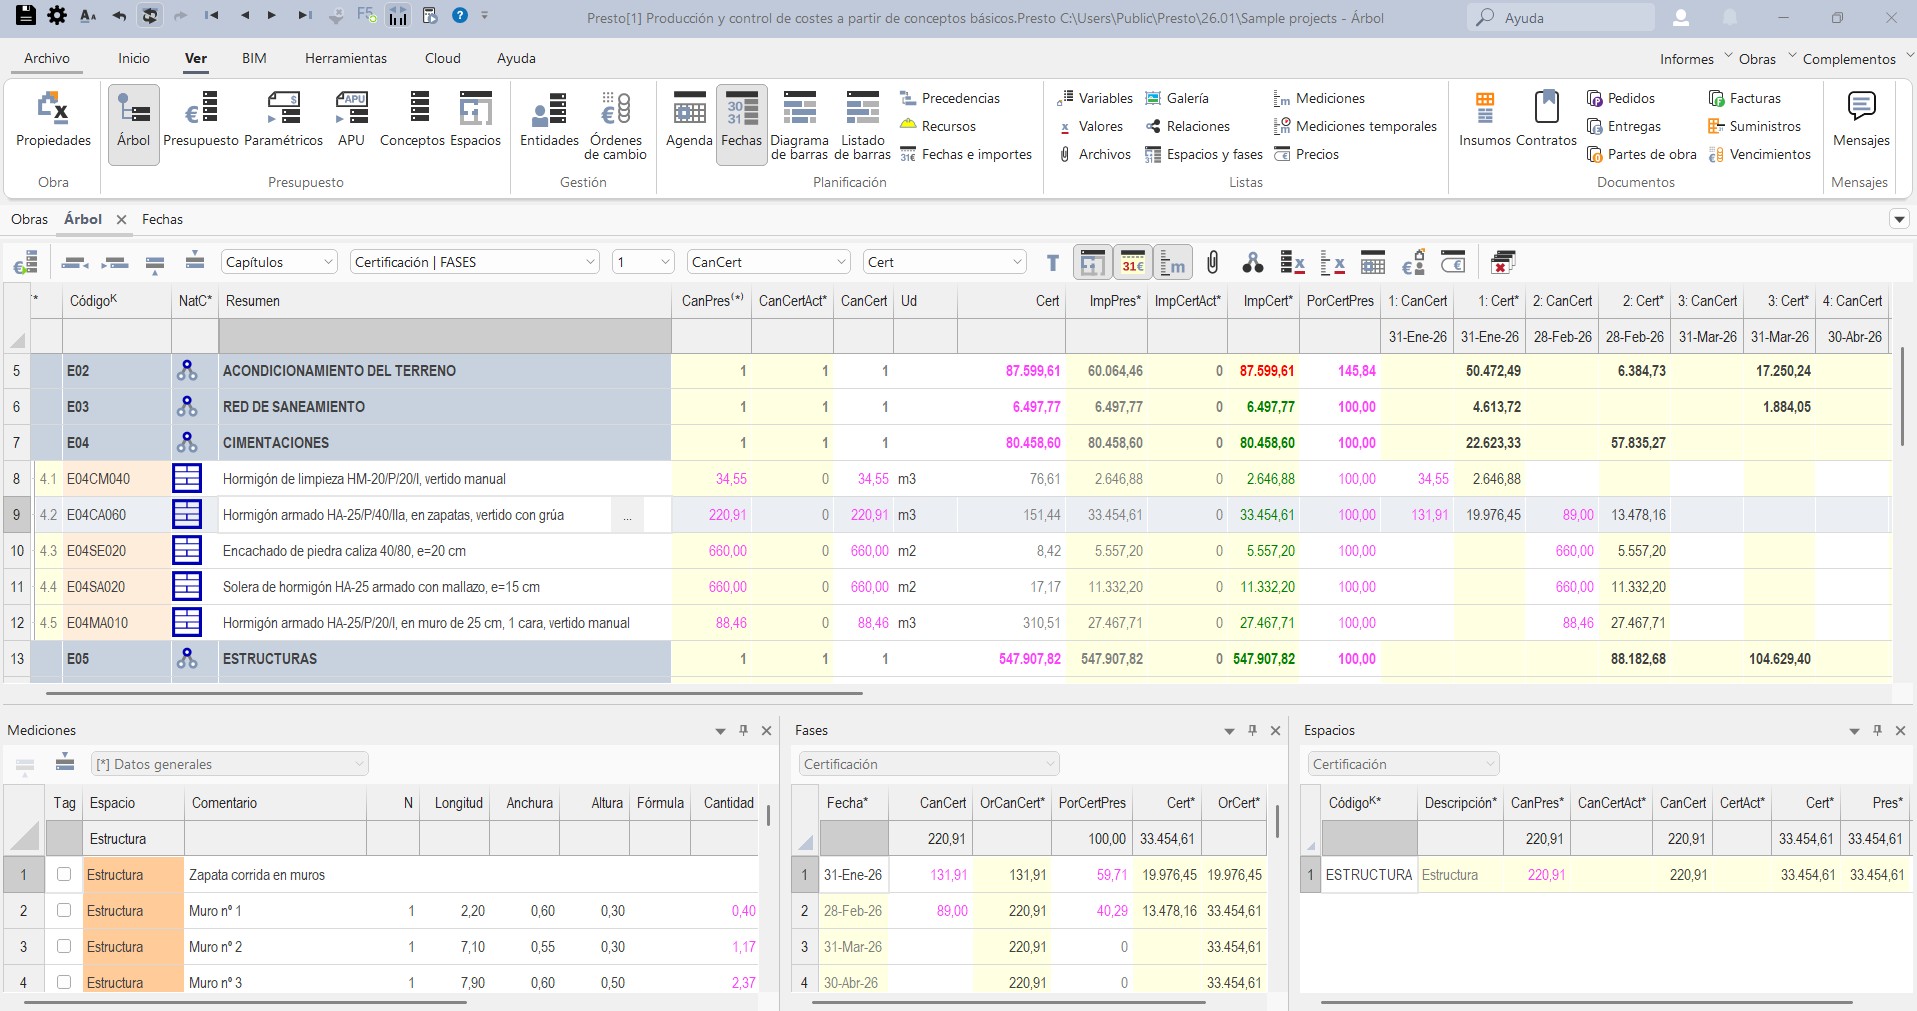Open the Contratos documents icon
Screen dimensions: 1917x1011
pyautogui.click(x=1546, y=121)
